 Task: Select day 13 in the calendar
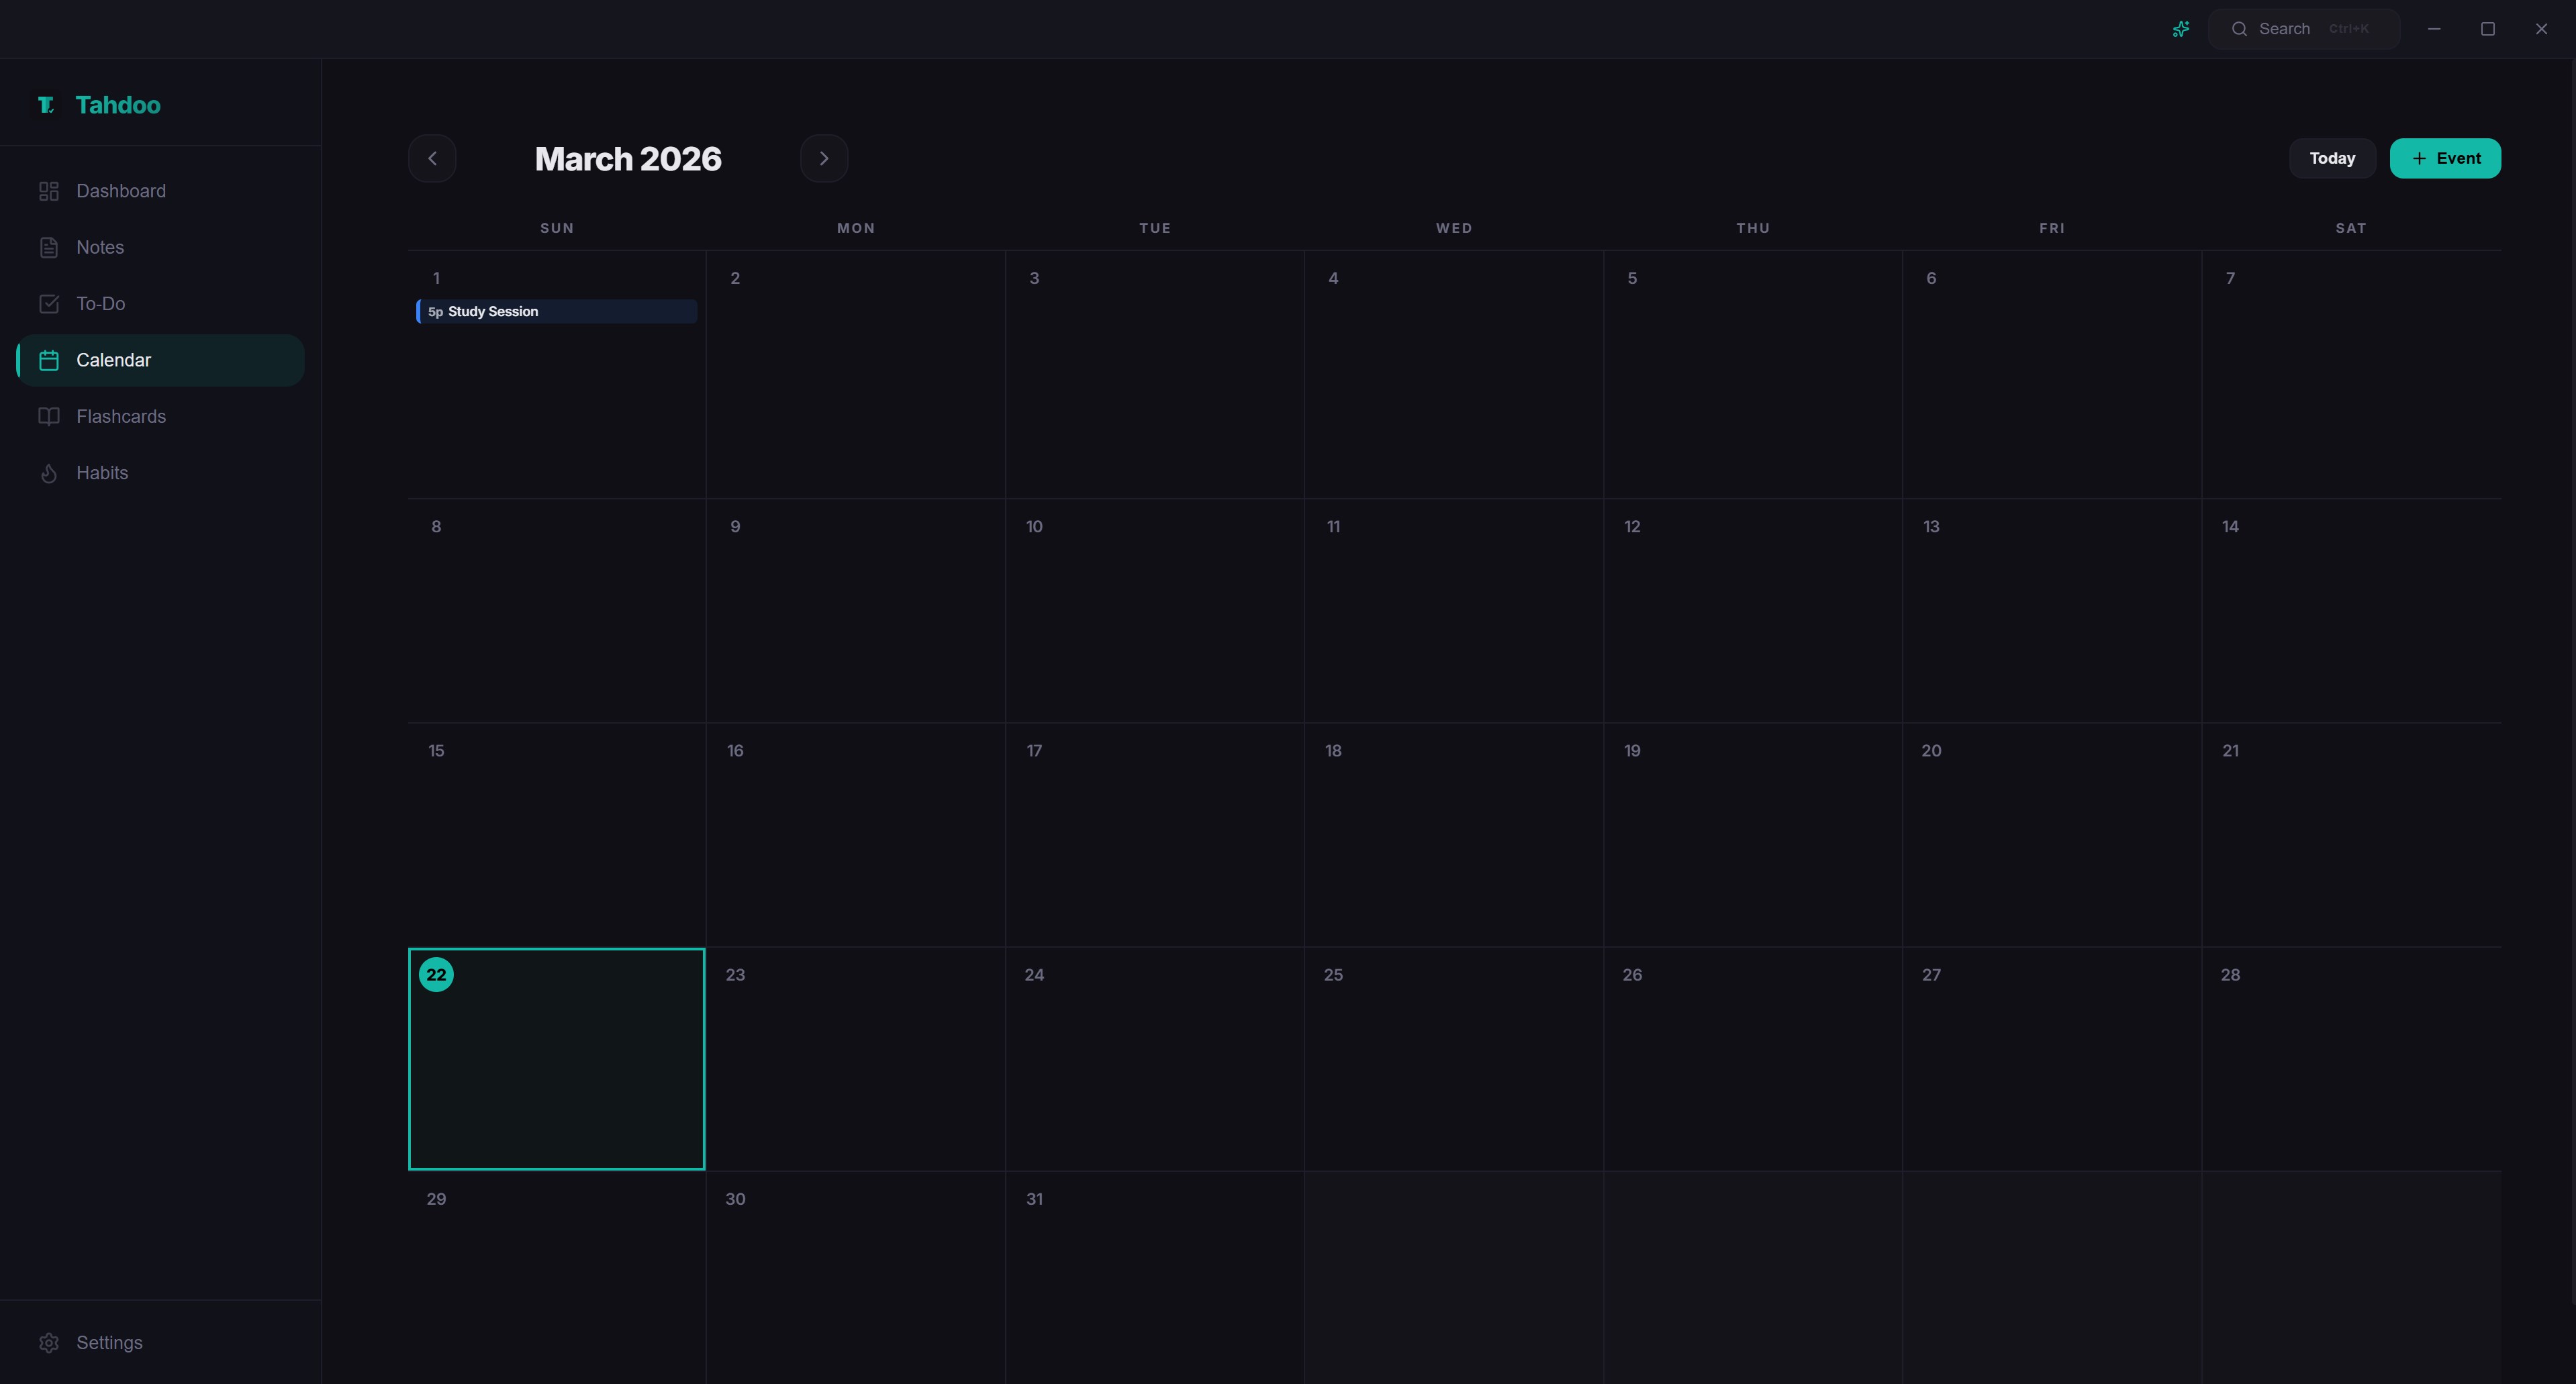click(2051, 610)
